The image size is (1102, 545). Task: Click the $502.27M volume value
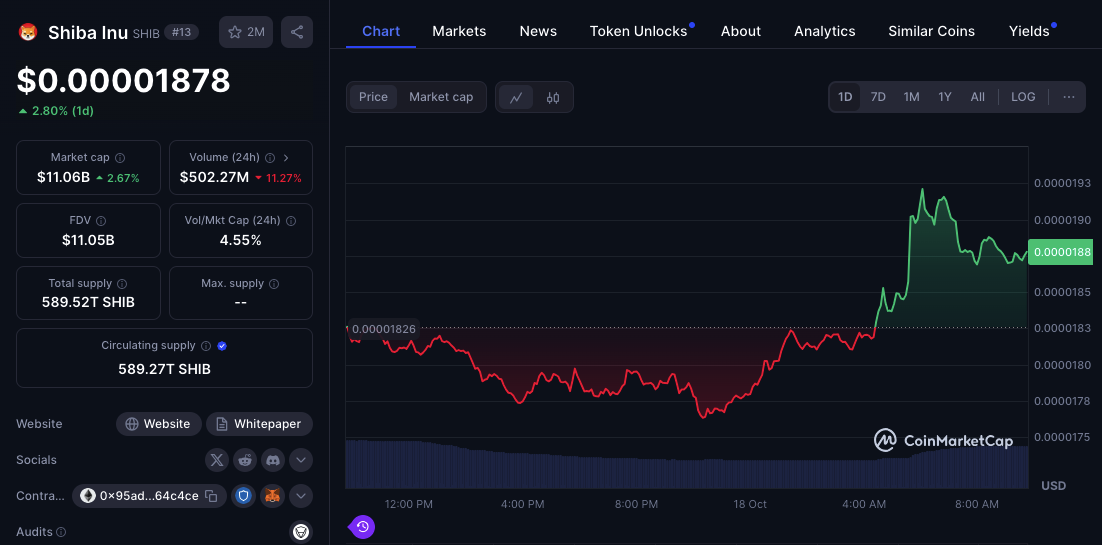[x=214, y=178]
